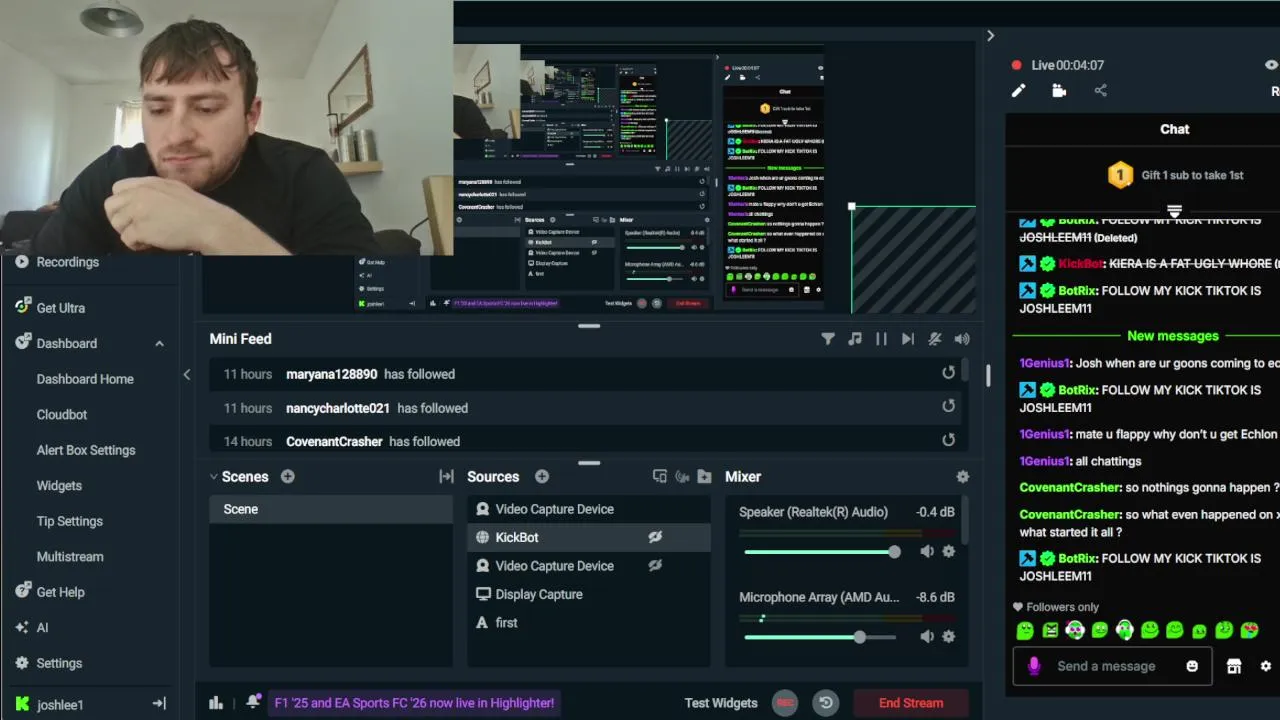Replay the maryana128890 follow alert
Screen dimensions: 1280x720
pos(948,373)
